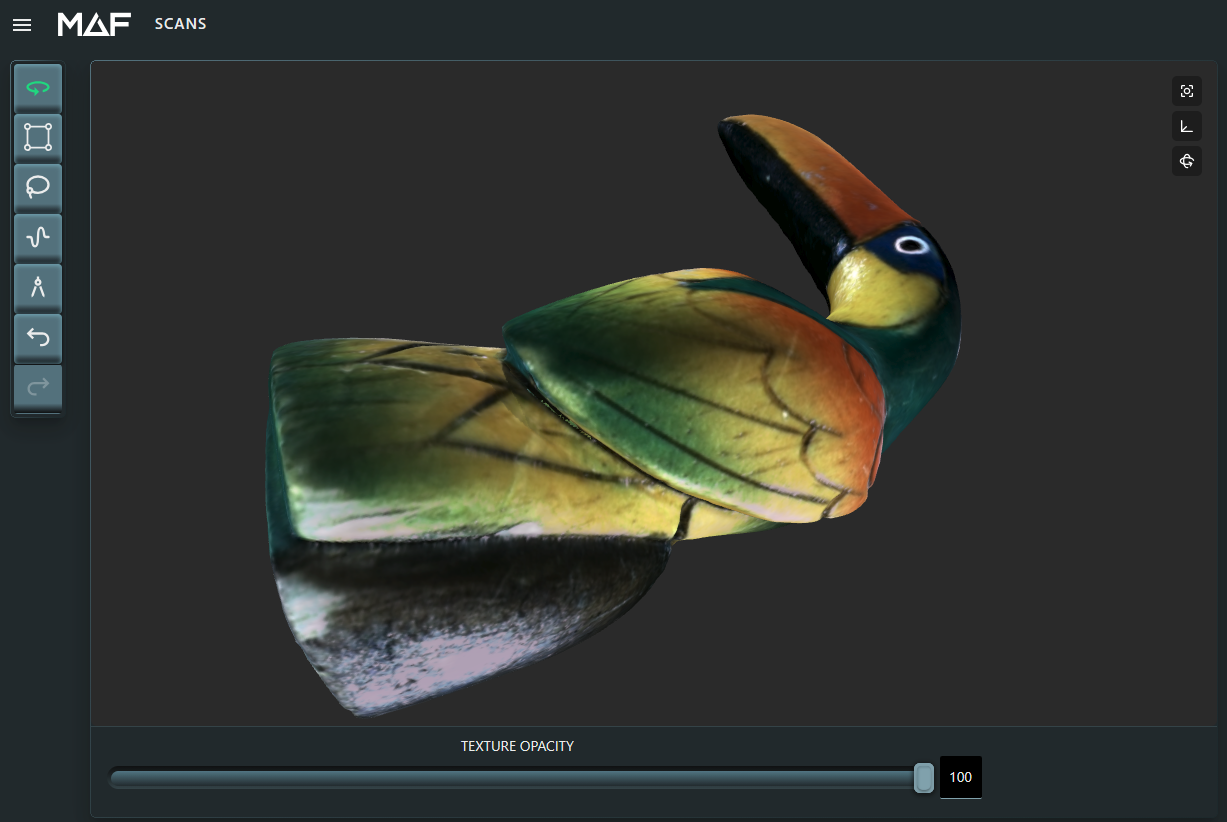This screenshot has height=822, width=1227.
Task: Click the auto-rotate view icon
Action: [x=1186, y=161]
